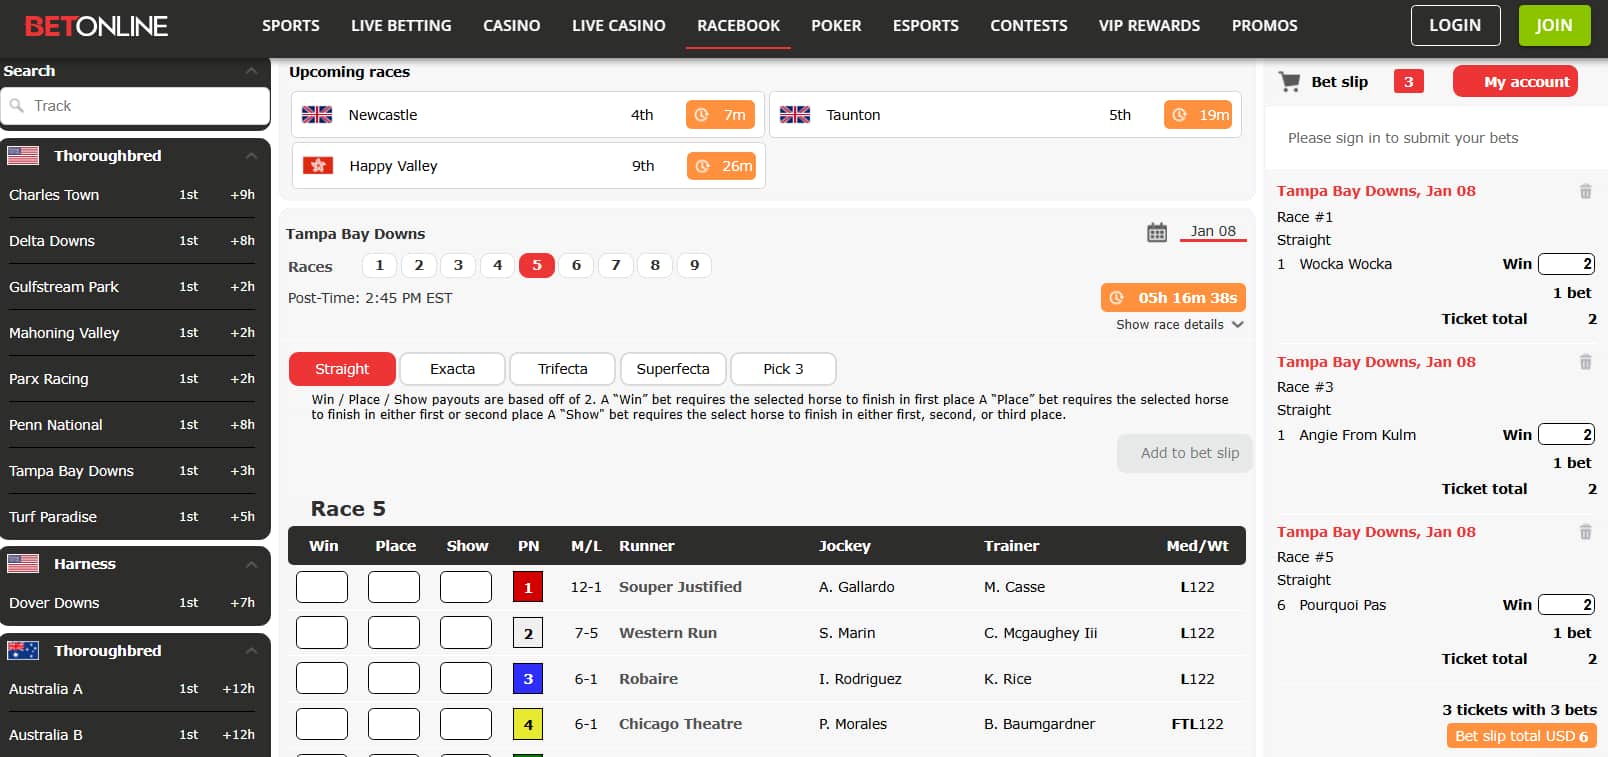Collapse the Australian Thoroughbred section

(251, 651)
